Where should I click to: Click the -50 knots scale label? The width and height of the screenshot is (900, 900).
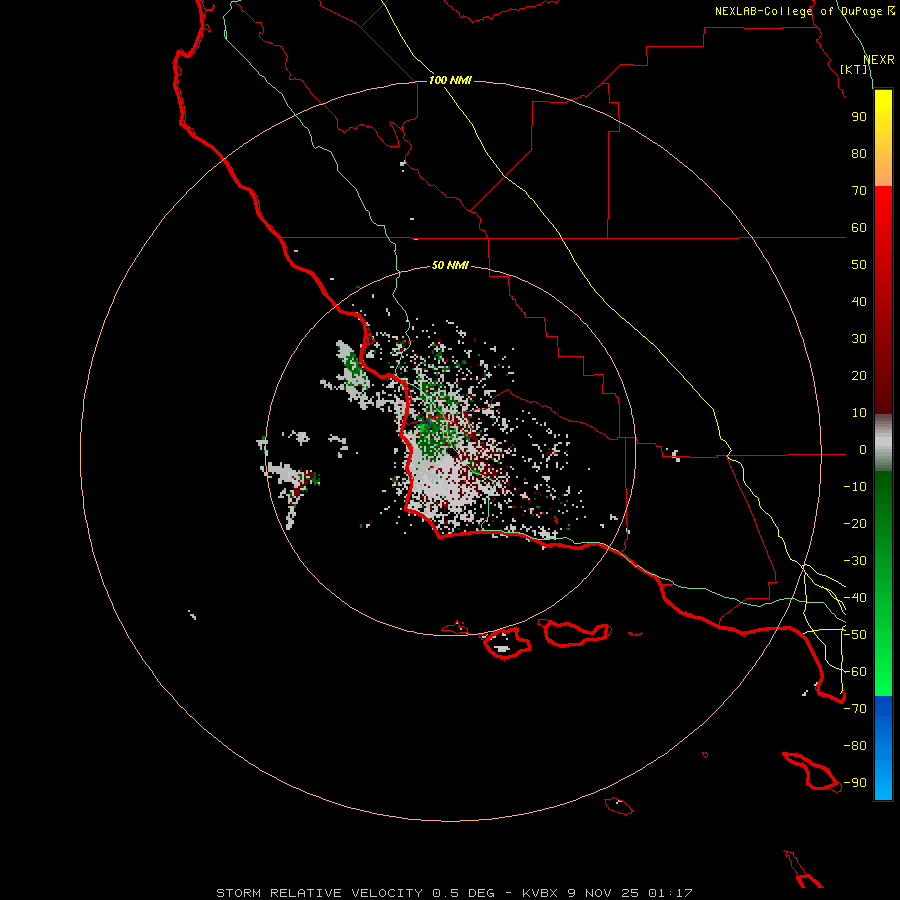pos(855,635)
